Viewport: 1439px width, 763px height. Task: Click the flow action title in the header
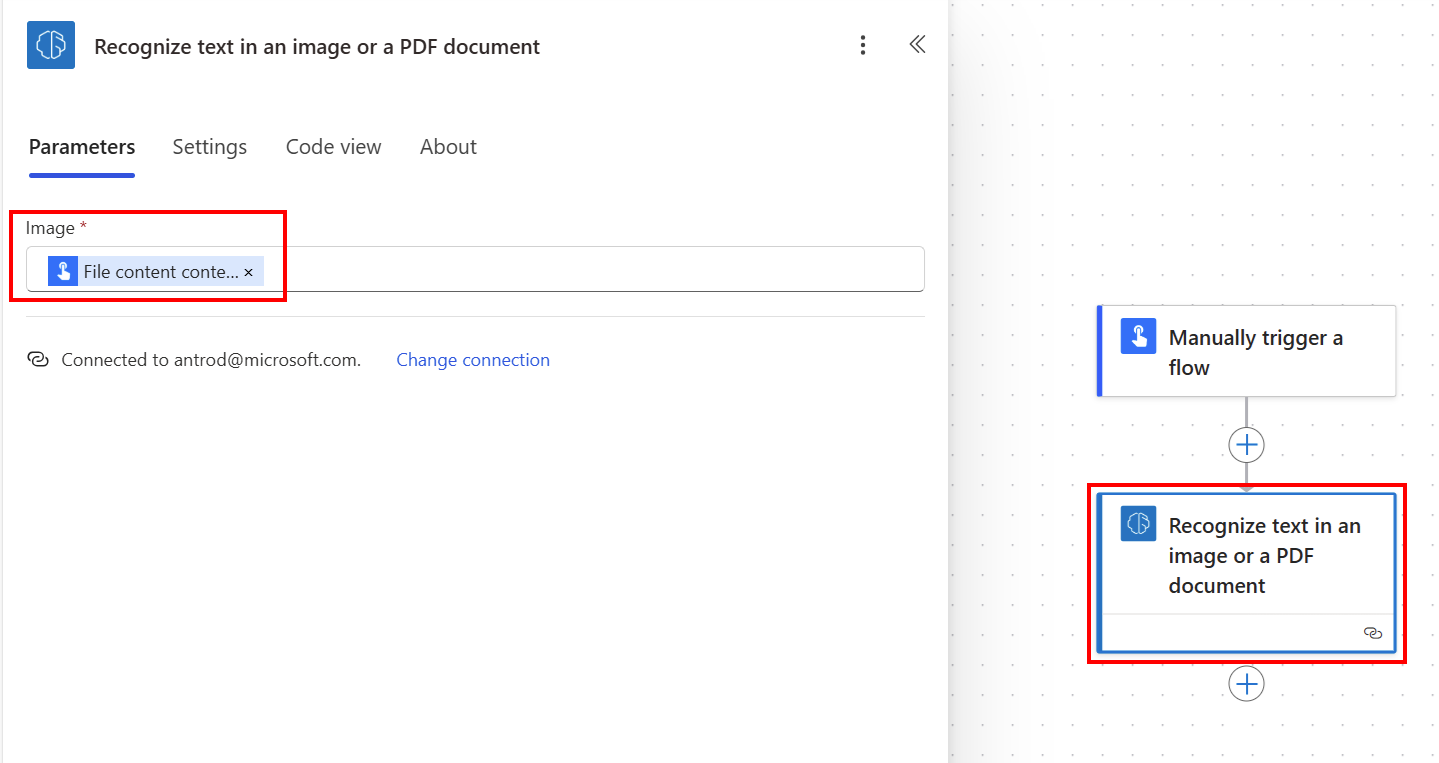pyautogui.click(x=316, y=46)
